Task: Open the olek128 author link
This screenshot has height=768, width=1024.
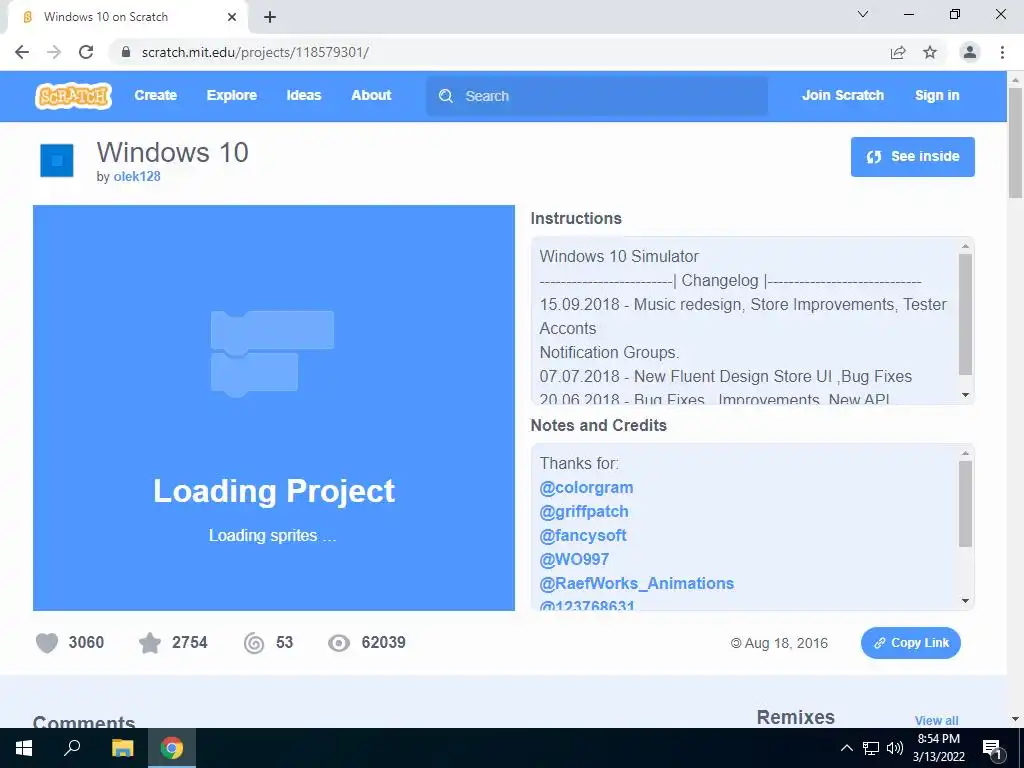Action: click(136, 176)
